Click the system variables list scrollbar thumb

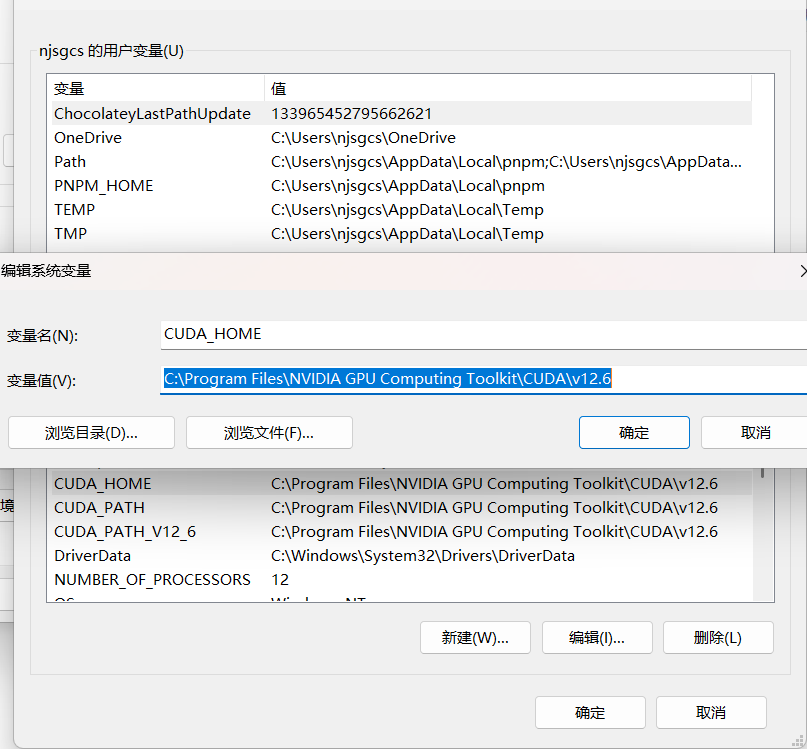tap(762, 473)
